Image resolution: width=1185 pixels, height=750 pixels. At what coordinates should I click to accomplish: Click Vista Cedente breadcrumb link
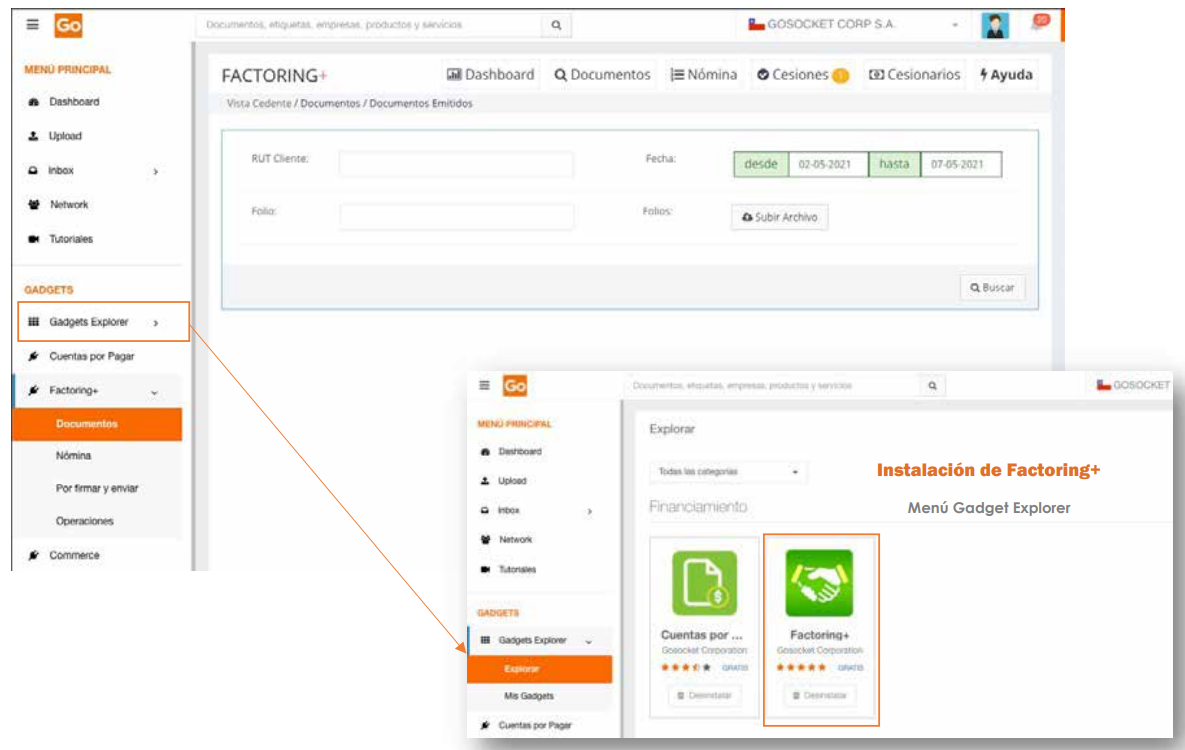tap(258, 104)
